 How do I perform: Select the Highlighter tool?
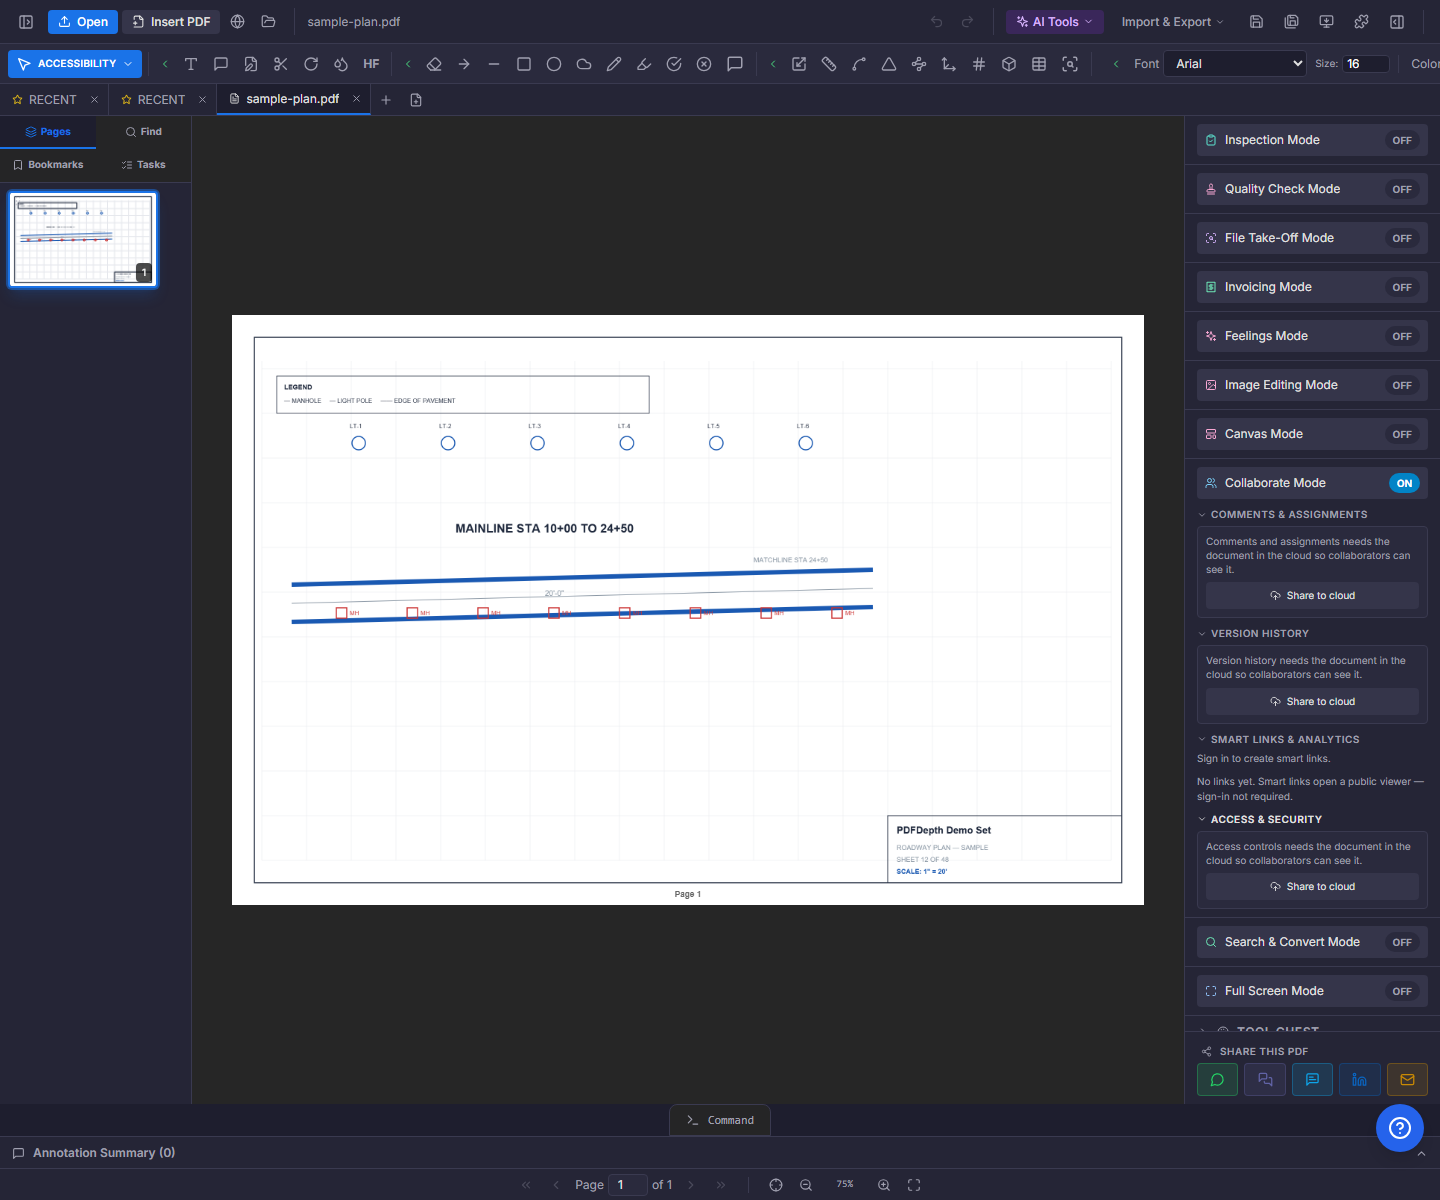[x=644, y=64]
